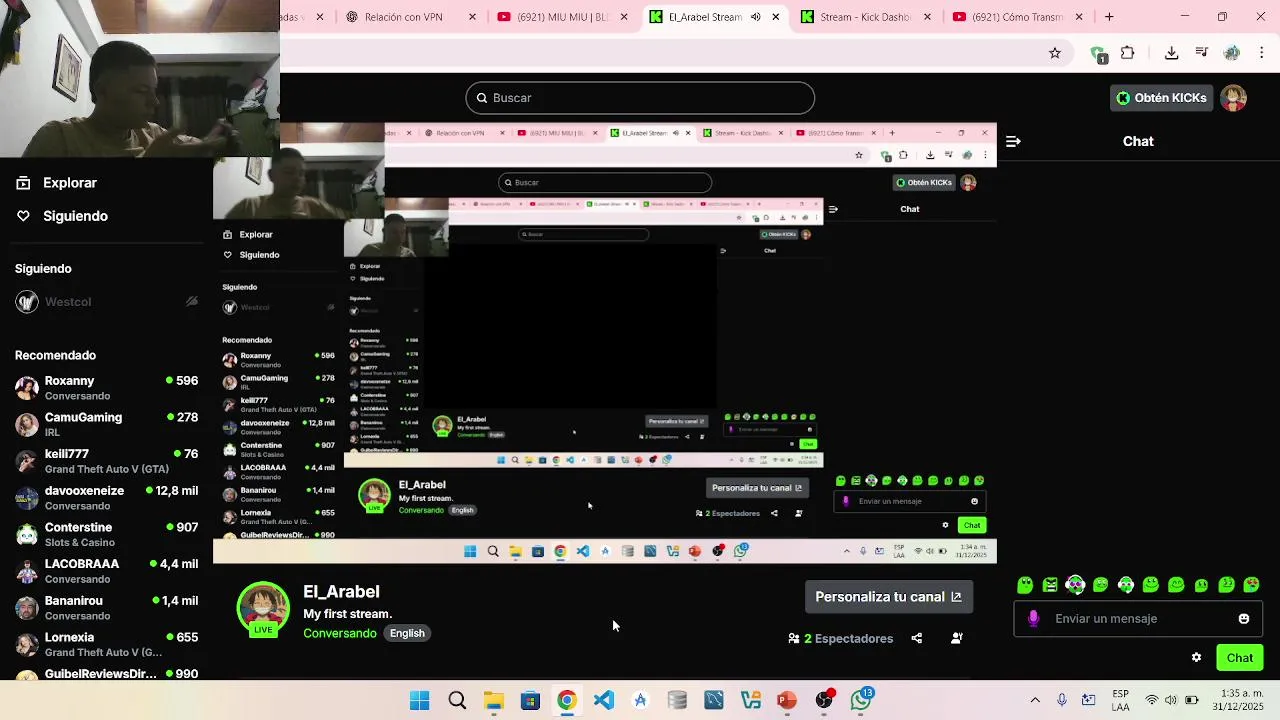Open a new browser tab
Viewport: 1280px width, 720px height.
coord(1108,17)
